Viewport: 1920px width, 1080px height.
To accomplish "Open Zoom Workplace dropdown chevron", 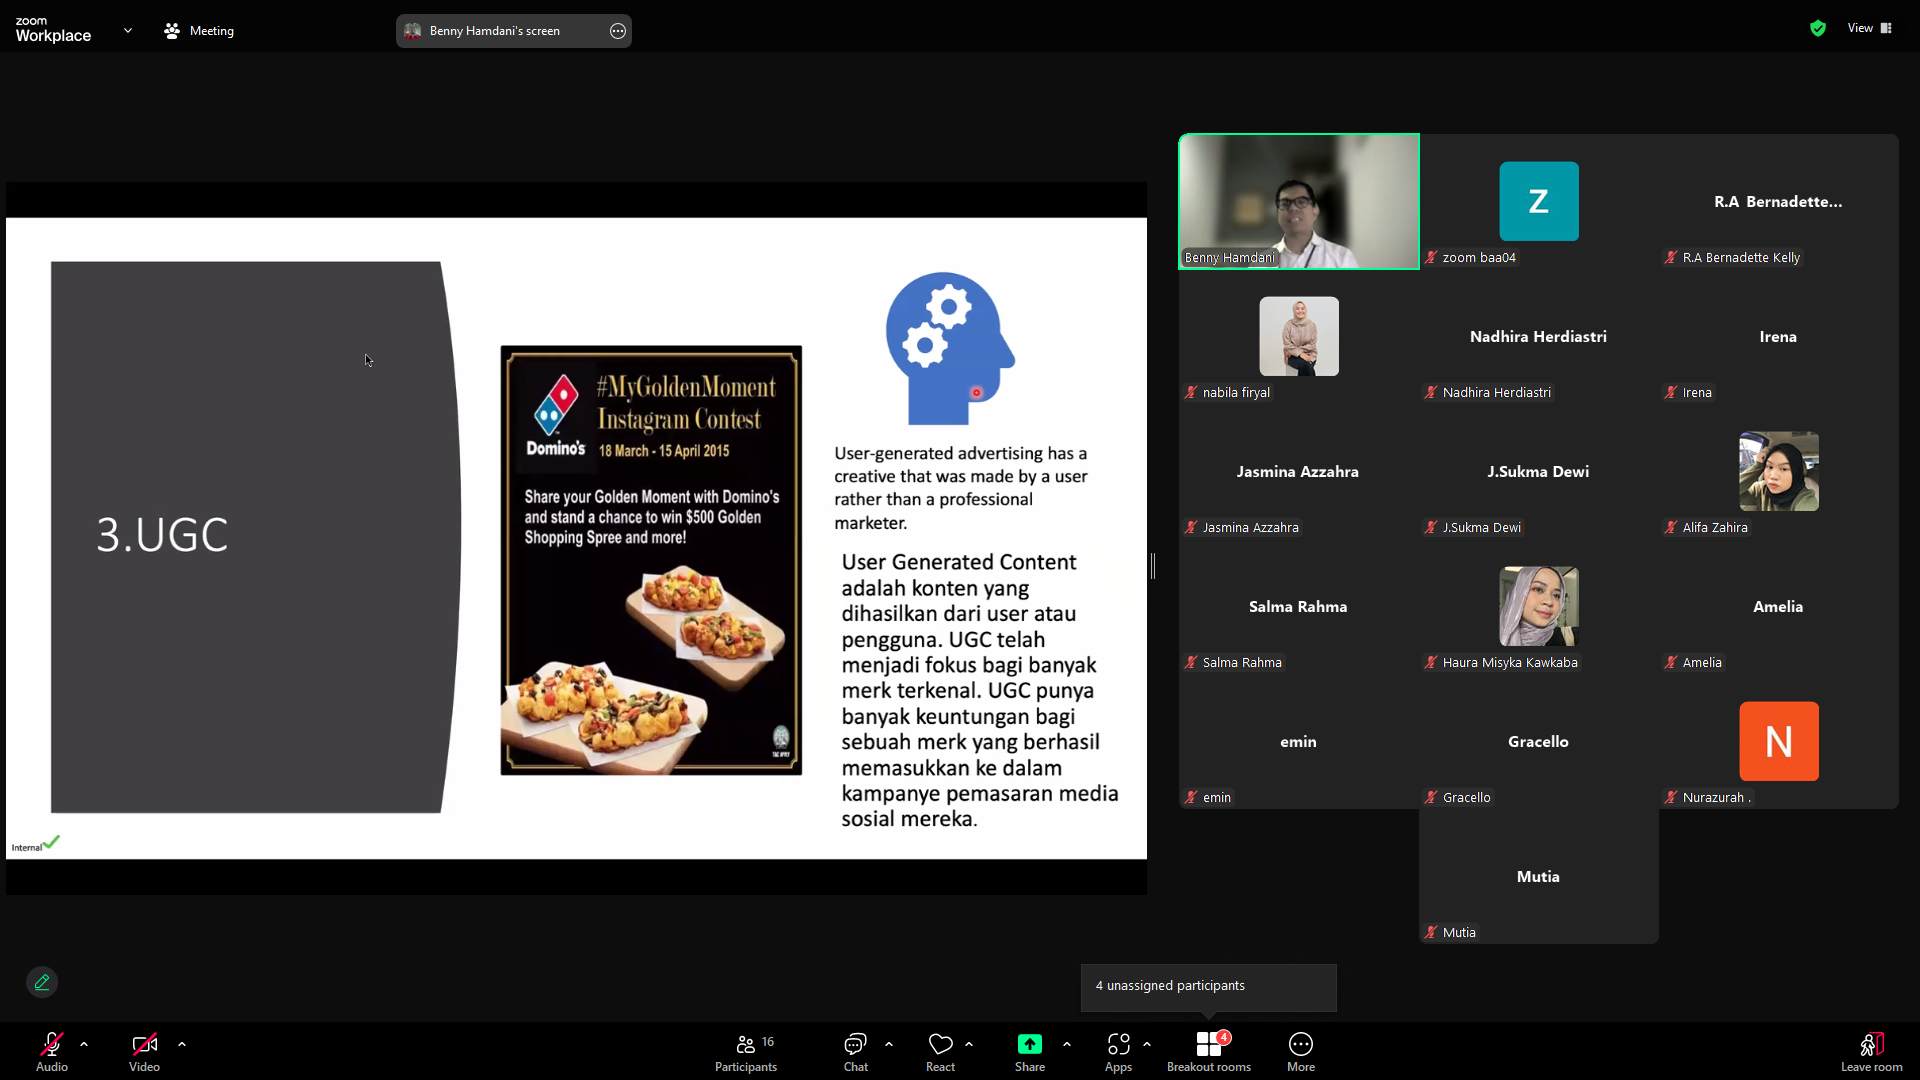I will tap(128, 30).
